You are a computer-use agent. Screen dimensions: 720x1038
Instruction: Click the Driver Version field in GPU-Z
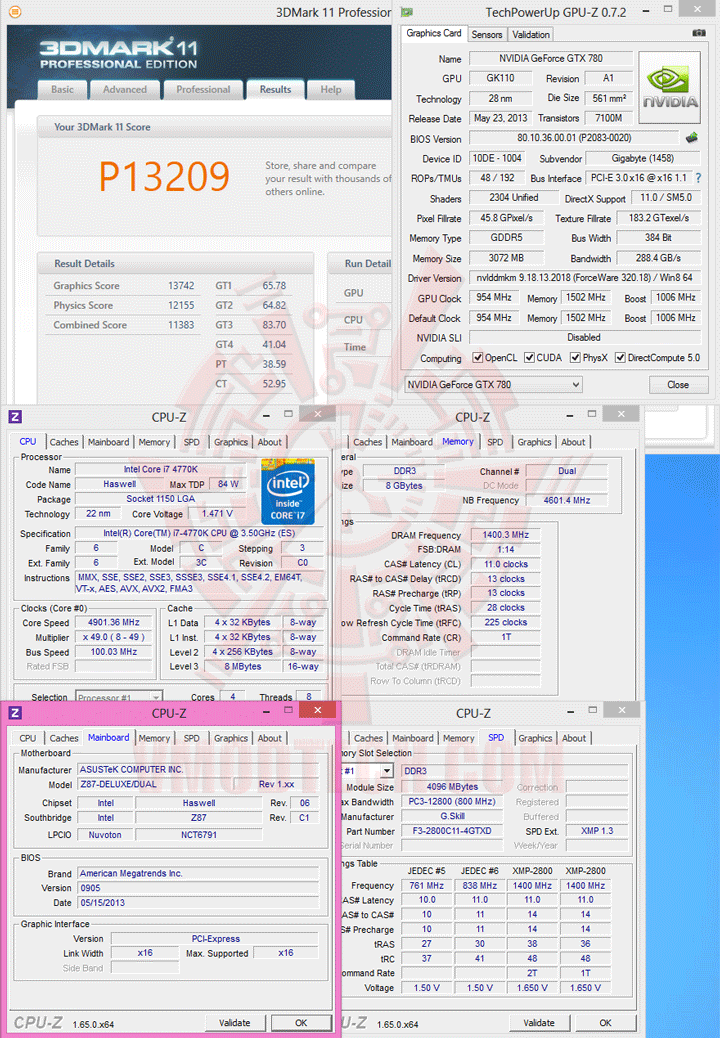(584, 278)
